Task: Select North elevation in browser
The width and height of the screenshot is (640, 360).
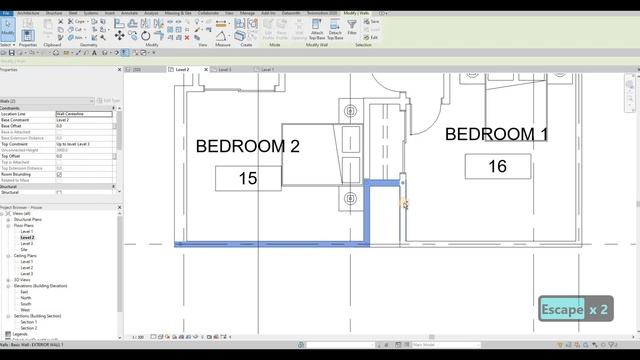Action: pos(26,298)
